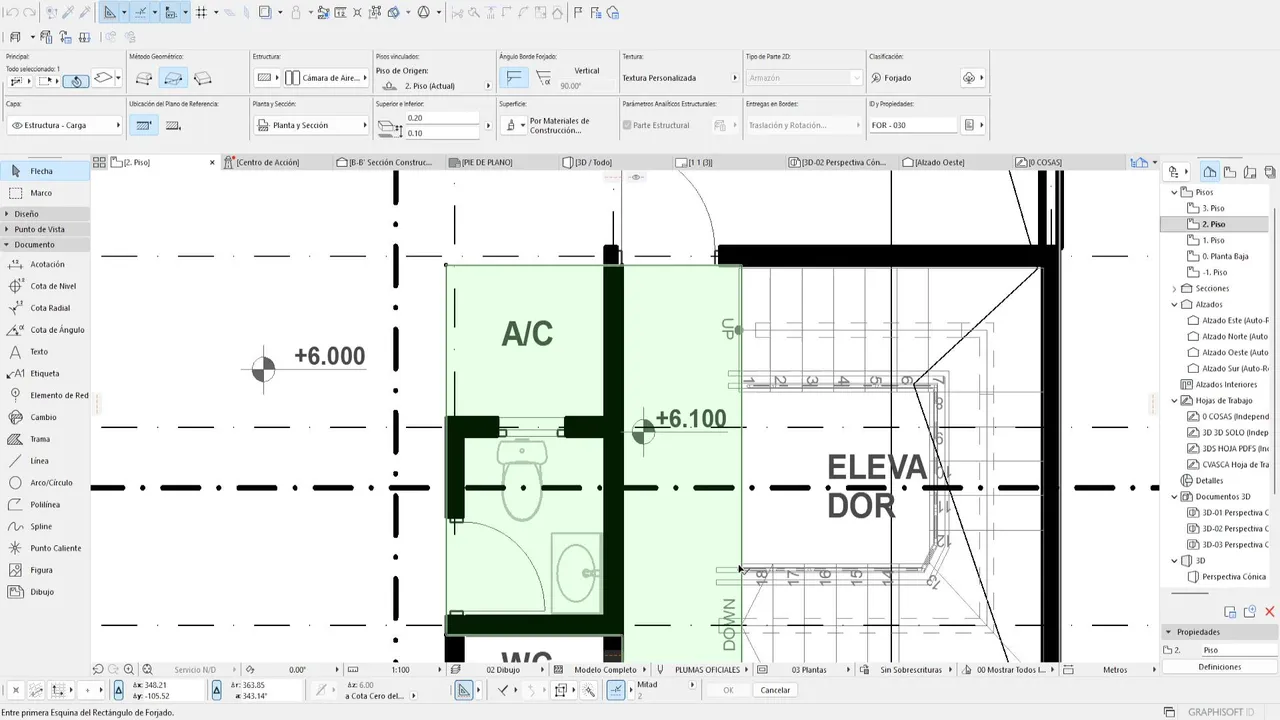Select the Línea tool

pos(45,461)
